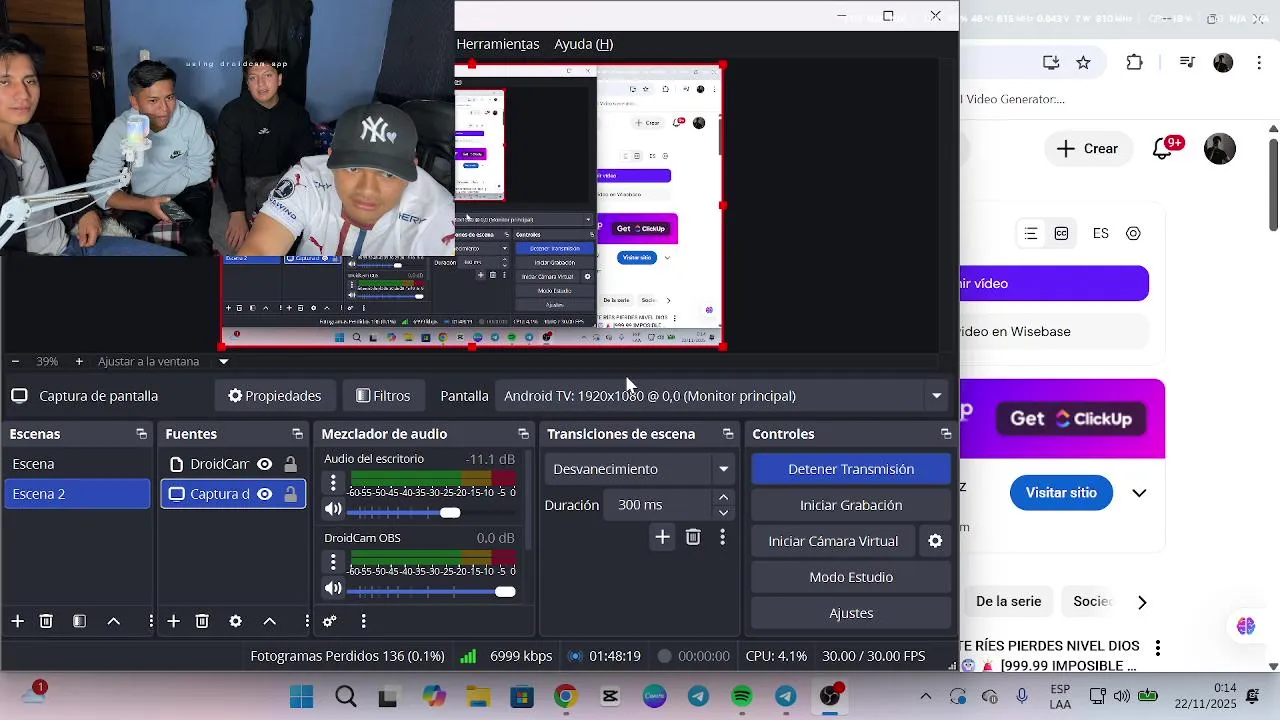Select the De la serie chip

[x=1009, y=601]
